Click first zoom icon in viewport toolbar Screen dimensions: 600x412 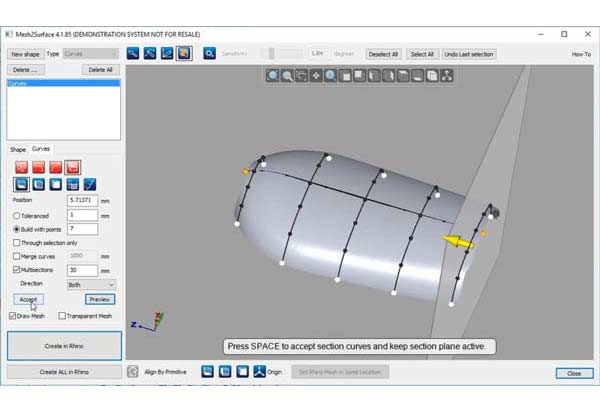(273, 75)
